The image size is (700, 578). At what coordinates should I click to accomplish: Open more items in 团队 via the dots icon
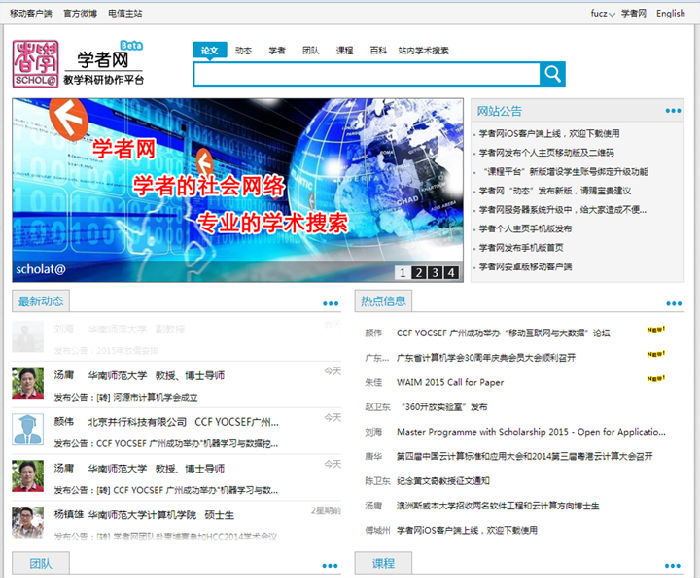330,566
